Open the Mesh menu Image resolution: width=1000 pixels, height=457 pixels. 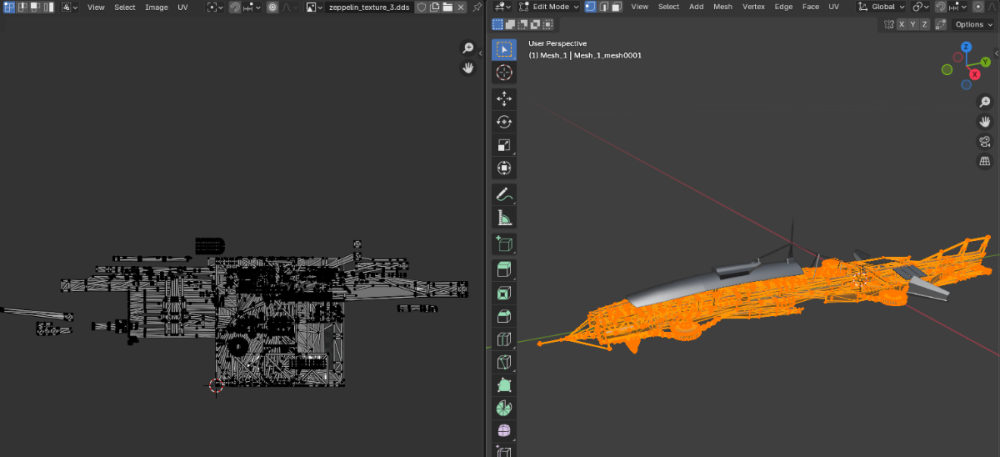(x=723, y=6)
